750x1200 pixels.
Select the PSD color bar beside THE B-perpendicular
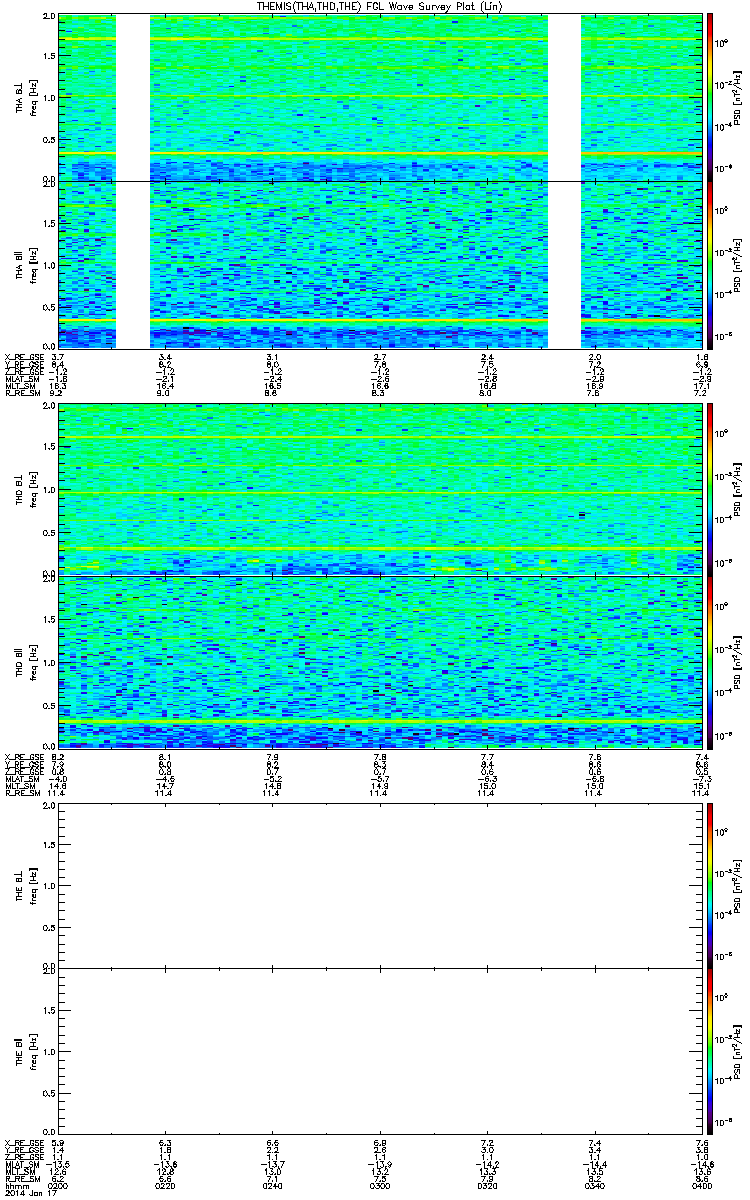[709, 884]
